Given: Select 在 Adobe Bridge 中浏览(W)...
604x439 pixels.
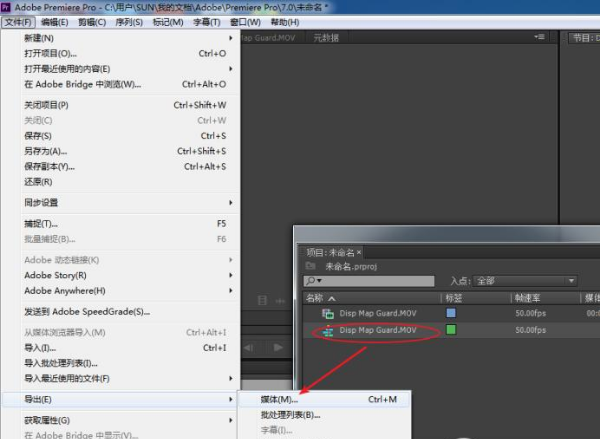Looking at the screenshot, I should tap(121, 84).
